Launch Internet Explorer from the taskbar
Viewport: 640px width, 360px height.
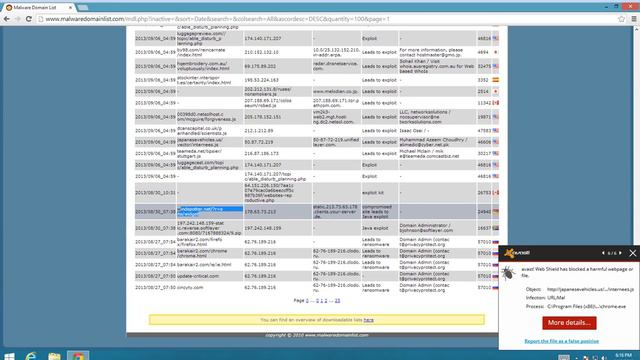click(x=31, y=356)
